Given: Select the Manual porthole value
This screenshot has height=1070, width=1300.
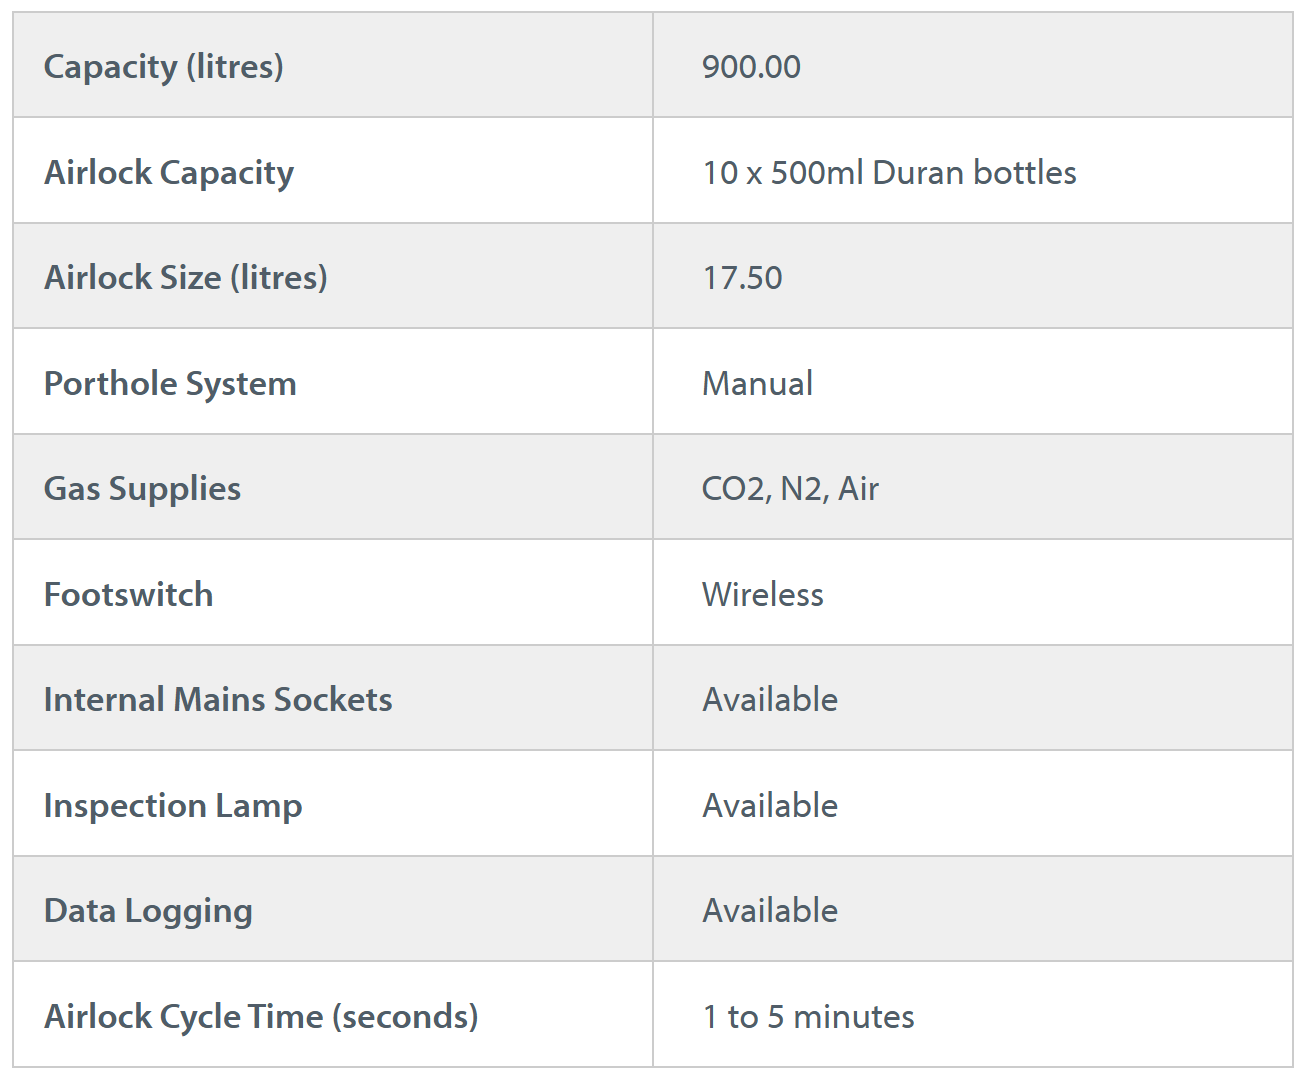Looking at the screenshot, I should [x=757, y=384].
